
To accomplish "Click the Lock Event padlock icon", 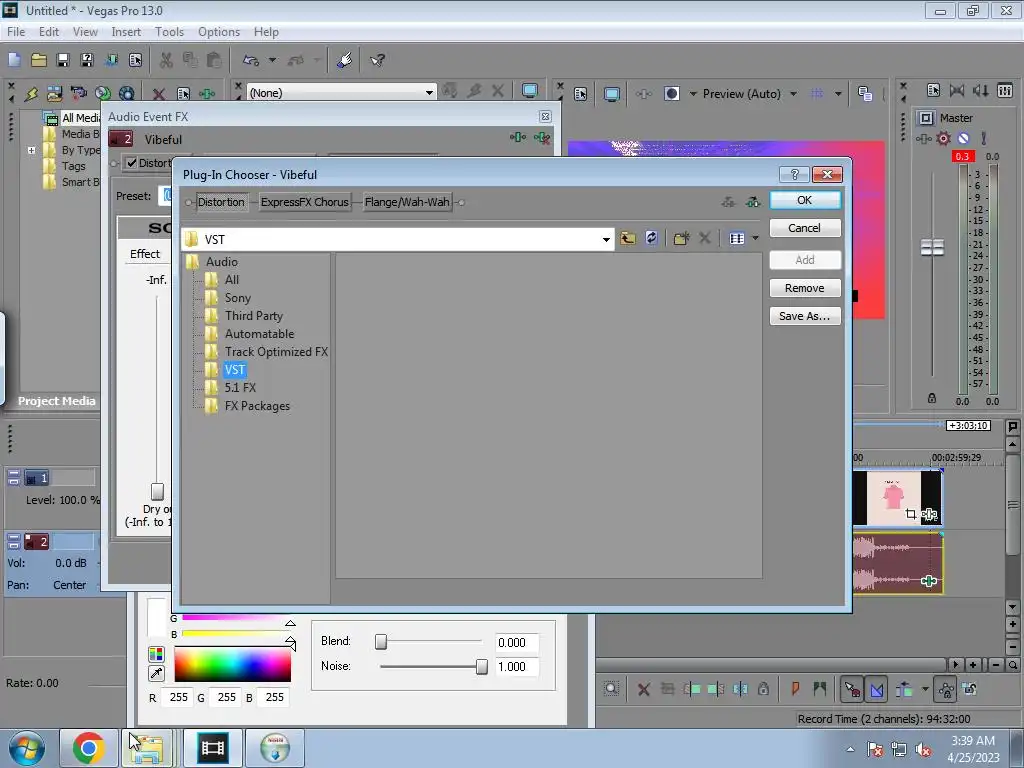I will tap(763, 688).
